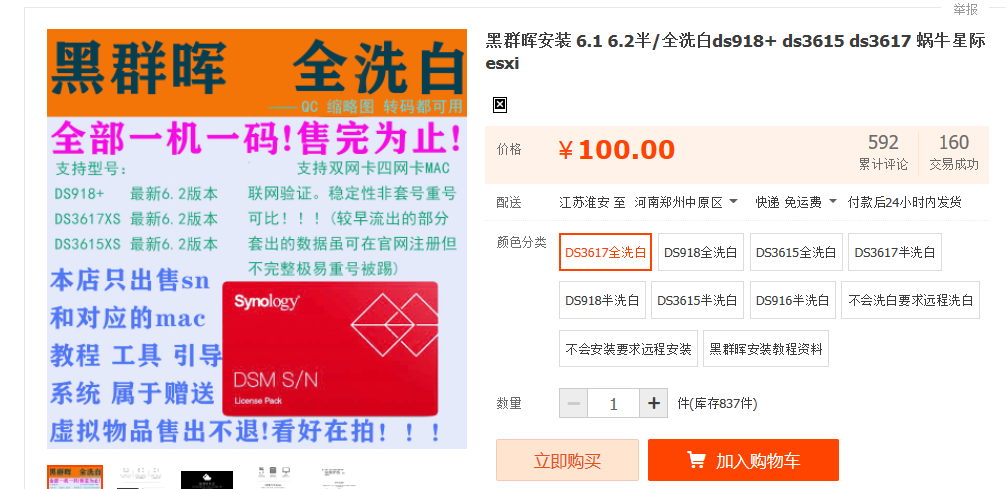Click the quantity input field
Screen dimensions: 1006x489
click(x=613, y=403)
